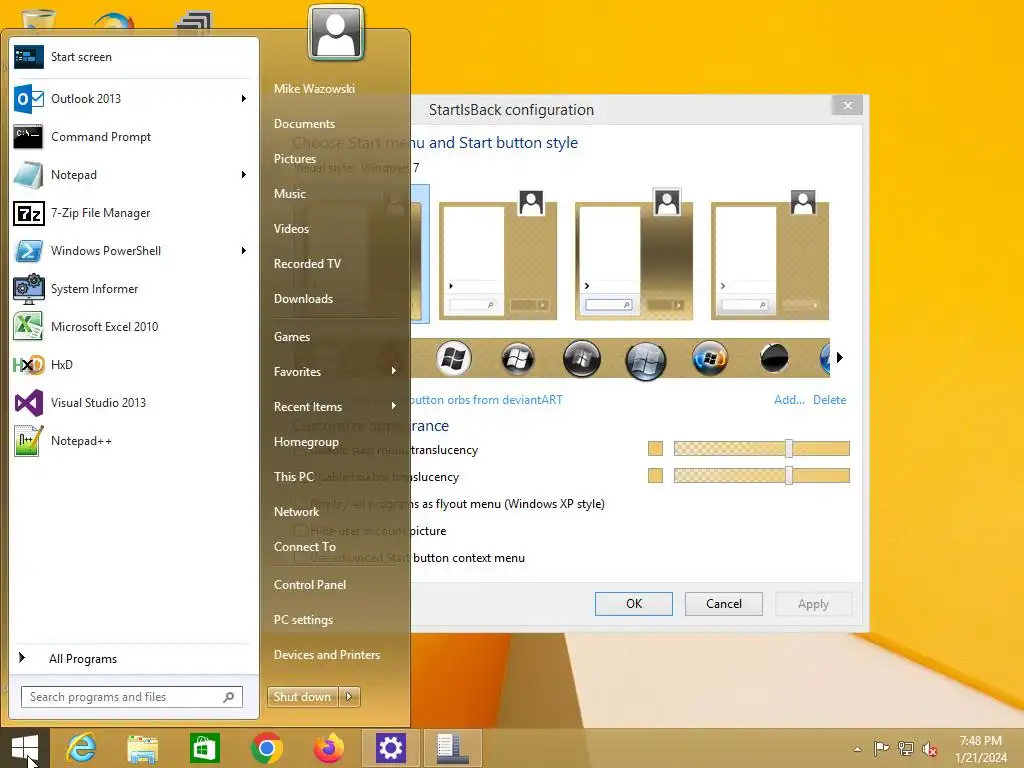
Task: Open This PC from Start menu
Action: (x=294, y=477)
